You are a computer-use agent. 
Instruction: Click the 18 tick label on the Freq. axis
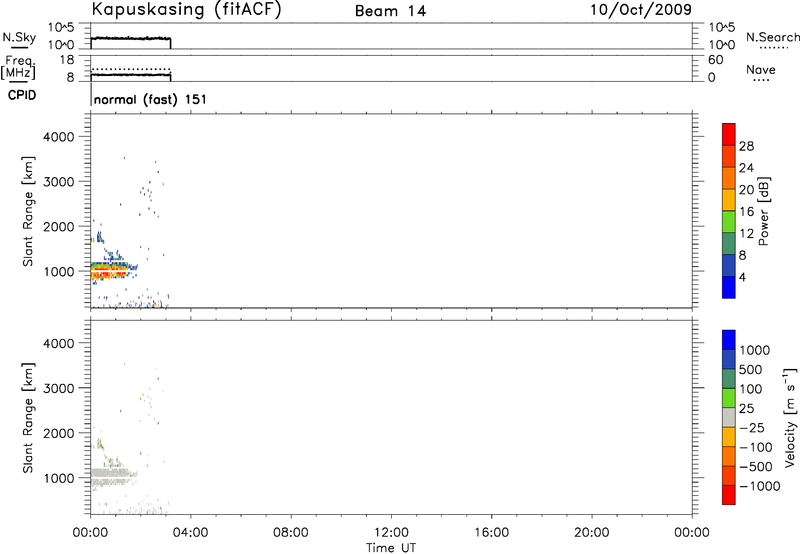[x=67, y=60]
